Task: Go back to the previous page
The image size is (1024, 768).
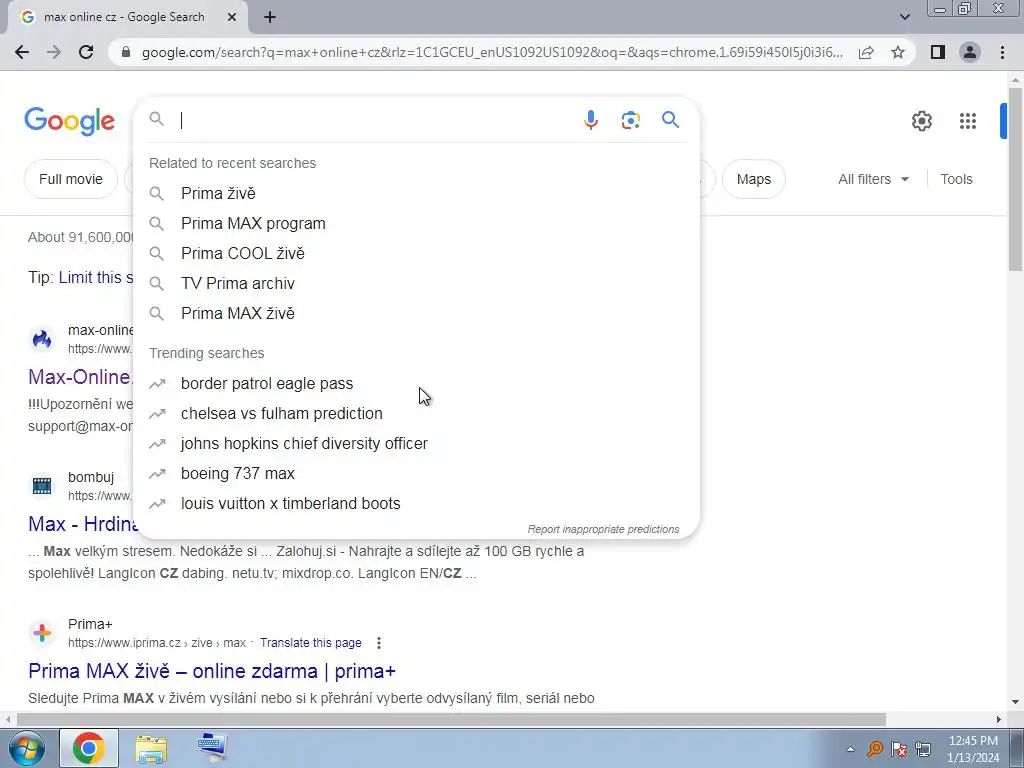Action: click(22, 52)
